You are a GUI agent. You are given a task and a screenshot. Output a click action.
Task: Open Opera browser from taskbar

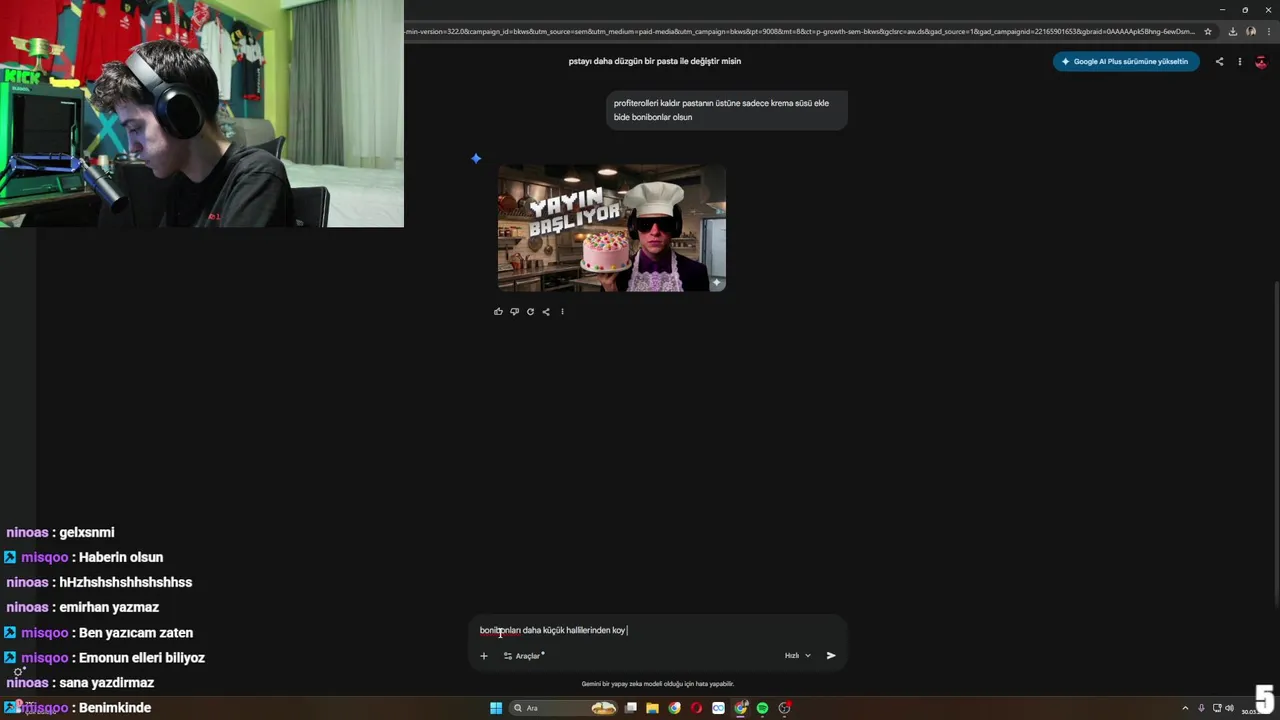click(696, 708)
